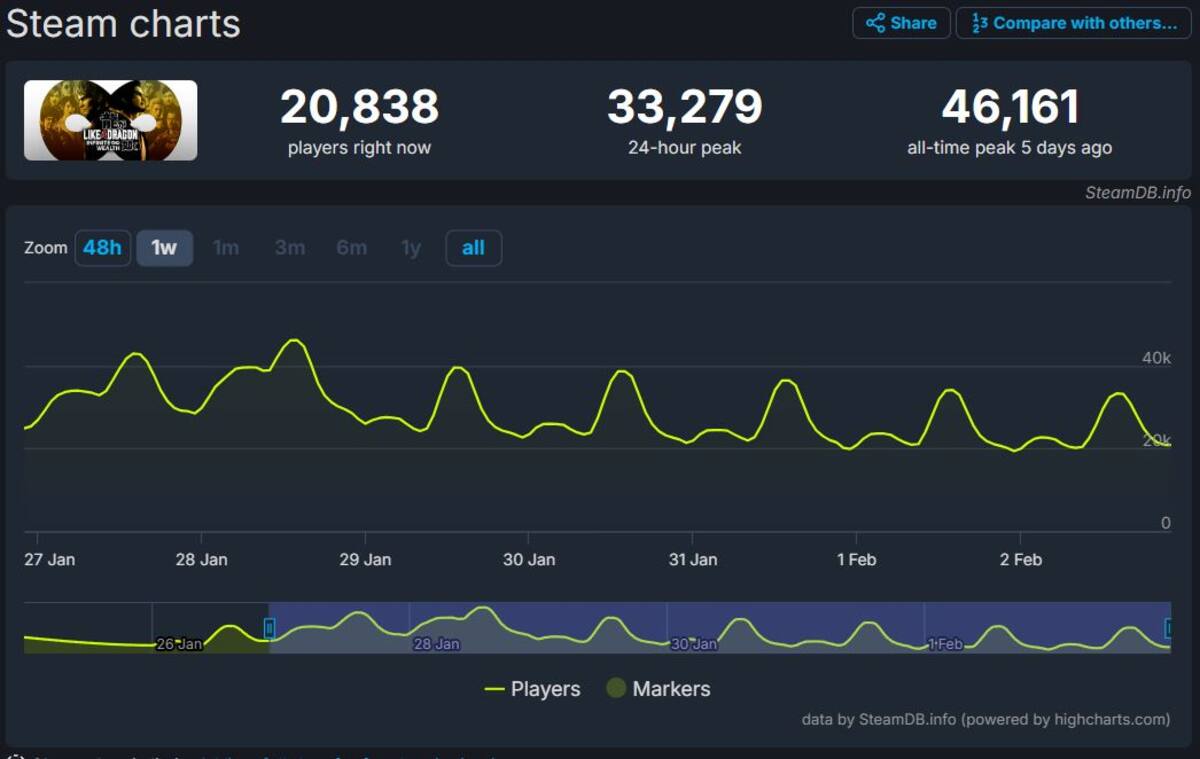
Task: Click the highlighted navigator selection area
Action: [x=719, y=628]
